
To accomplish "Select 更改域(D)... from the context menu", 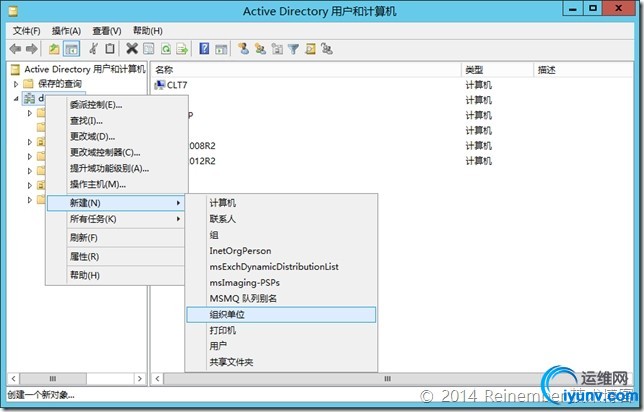I will click(117, 136).
